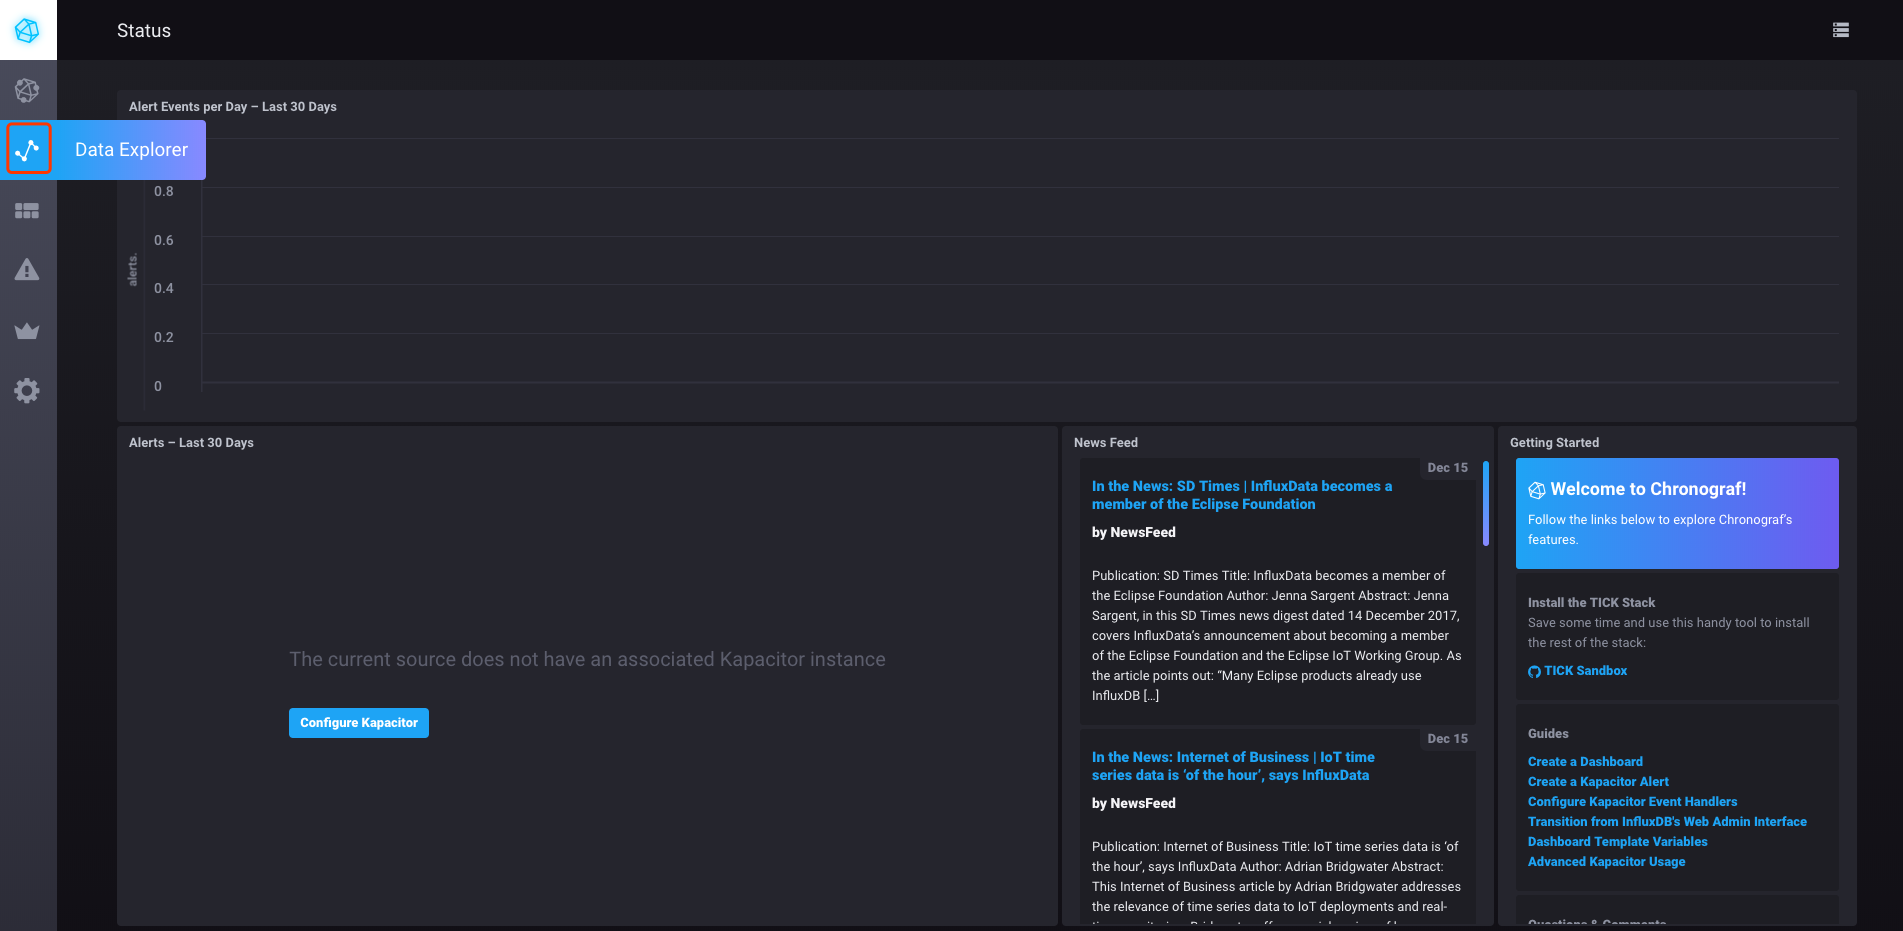This screenshot has height=931, width=1903.
Task: Click the GitHub icon beside TICK Sandbox
Action: 1534,671
